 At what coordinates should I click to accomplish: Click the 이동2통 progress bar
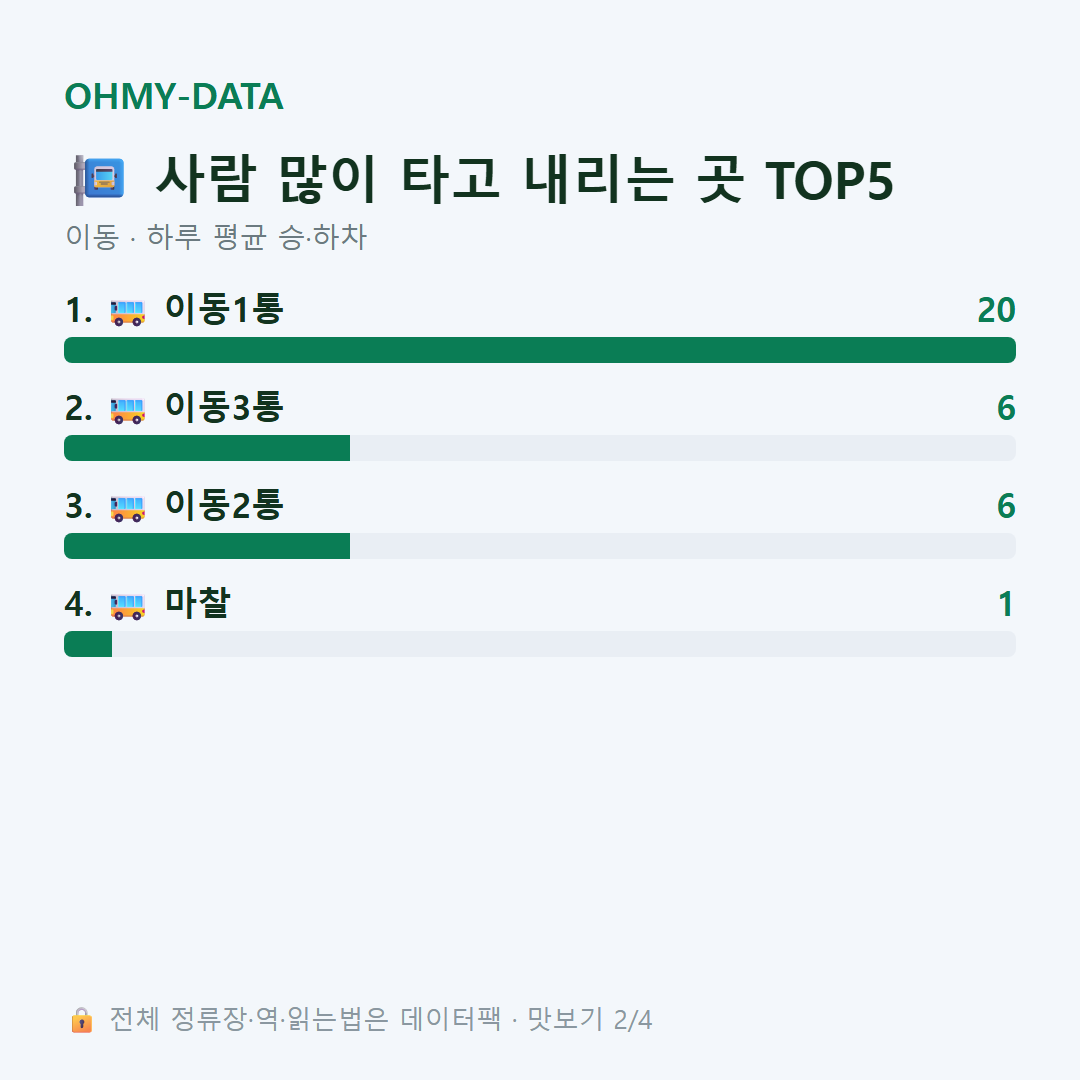(540, 546)
